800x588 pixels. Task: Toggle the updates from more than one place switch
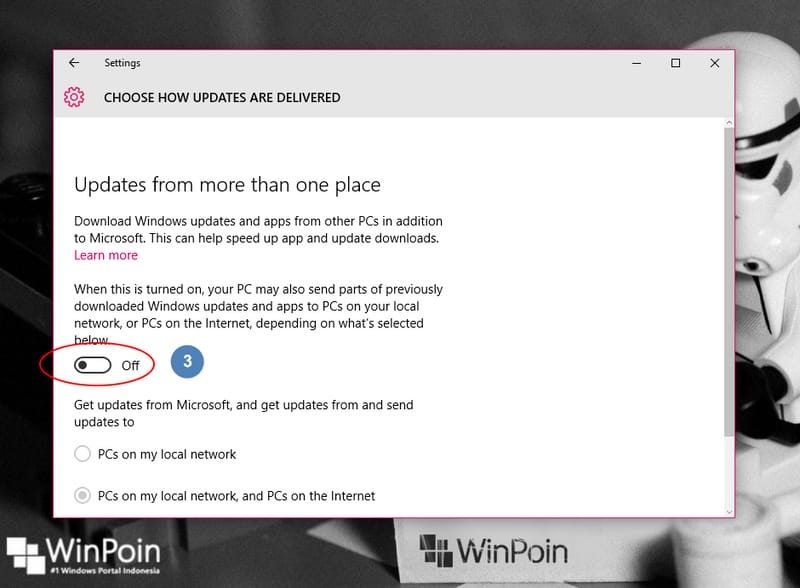(93, 365)
